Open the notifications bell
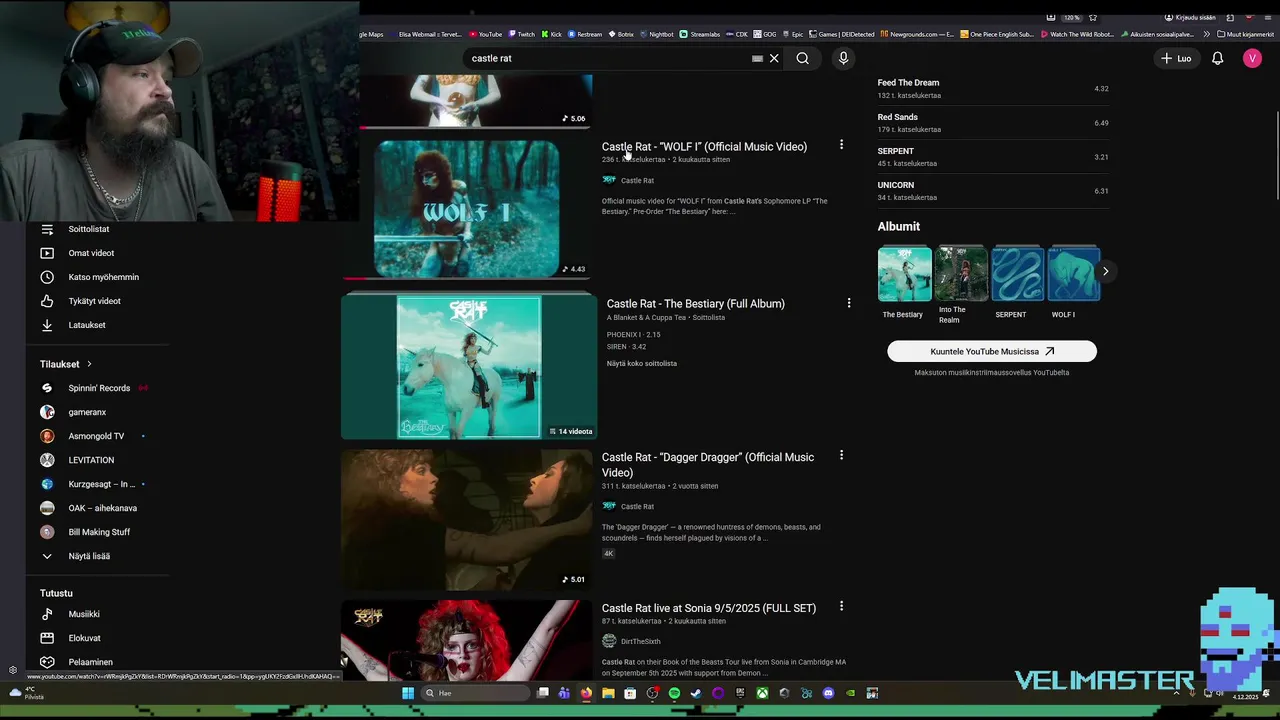The width and height of the screenshot is (1280, 720). tap(1217, 58)
